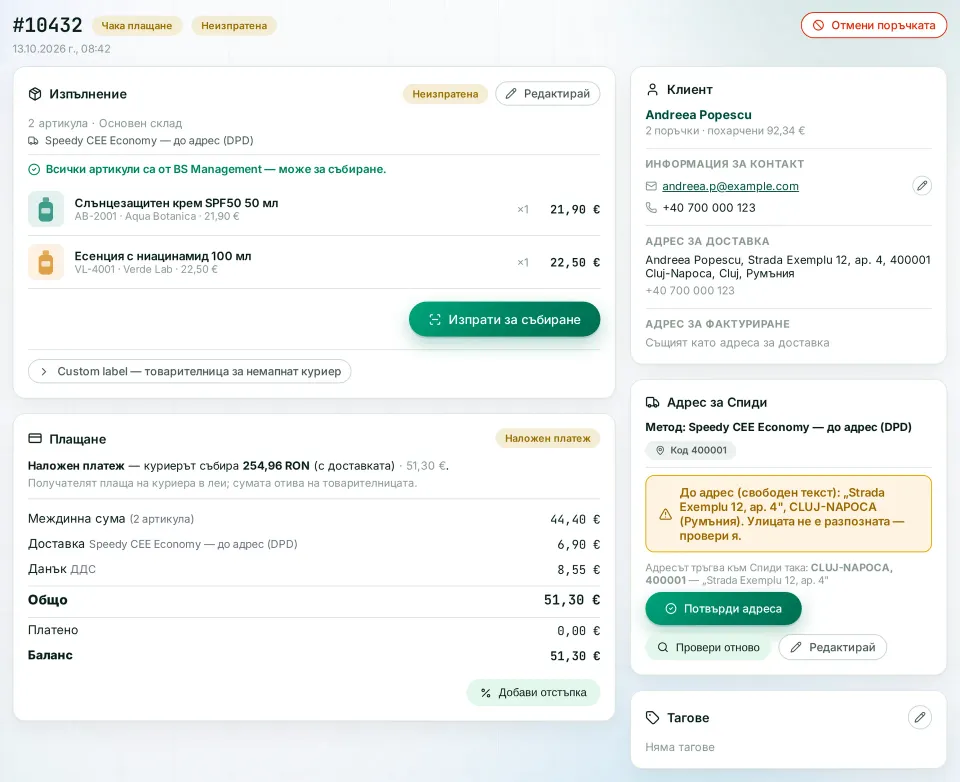Click the truck icon beside Адрес за Спиди
This screenshot has width=960, height=782.
click(x=653, y=402)
